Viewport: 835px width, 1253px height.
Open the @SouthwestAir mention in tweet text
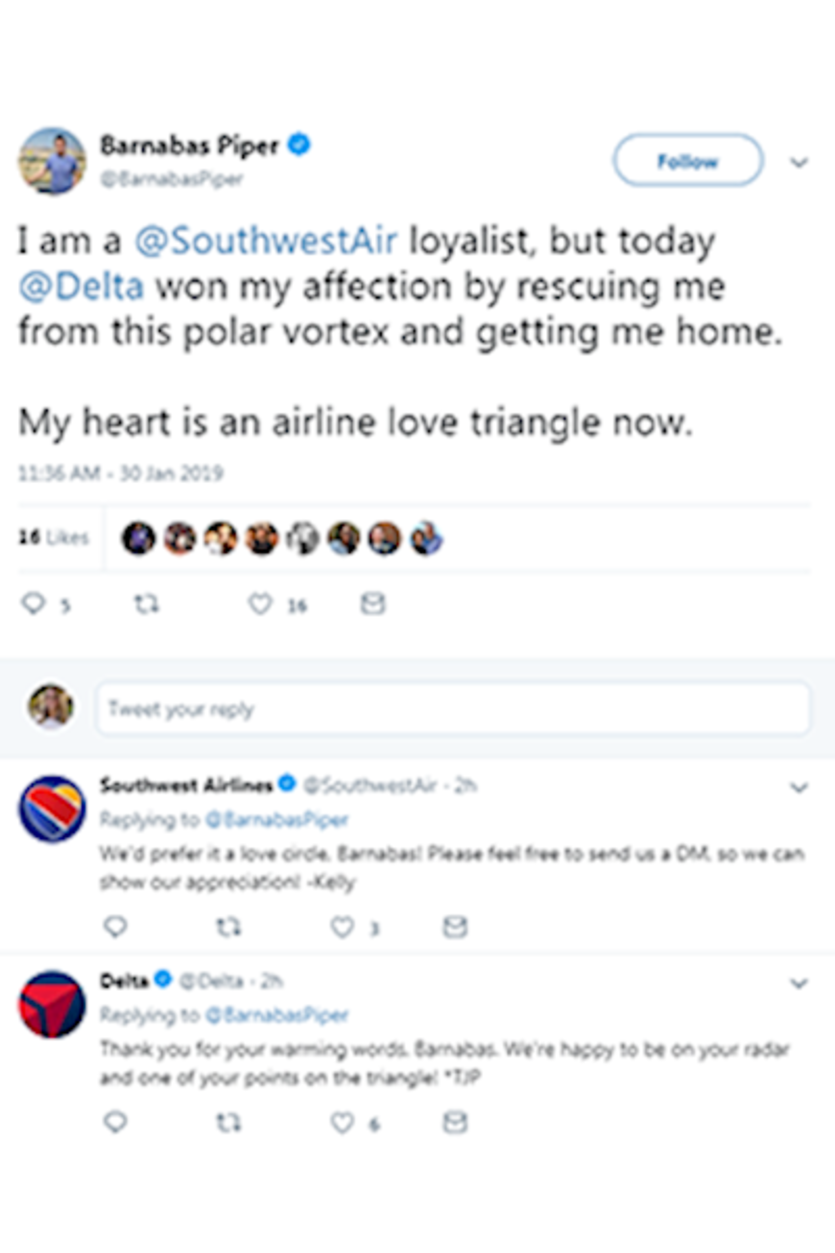click(264, 242)
